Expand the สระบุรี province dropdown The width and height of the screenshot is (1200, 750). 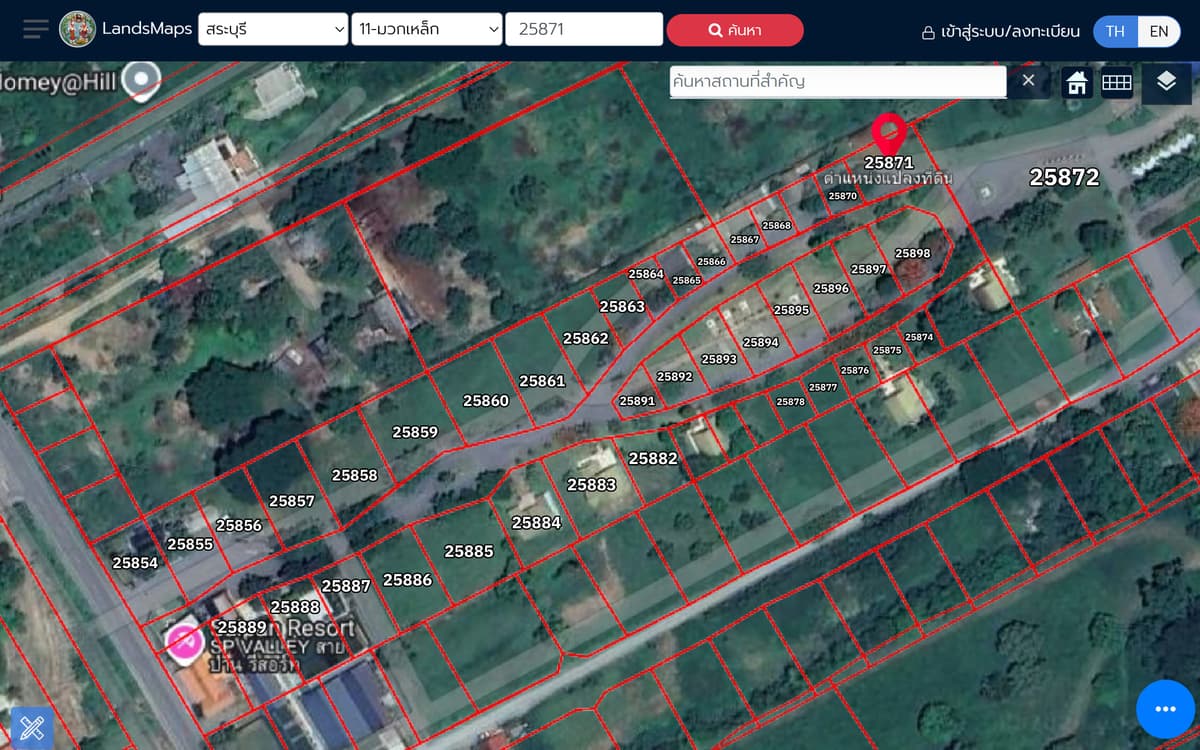(x=273, y=30)
